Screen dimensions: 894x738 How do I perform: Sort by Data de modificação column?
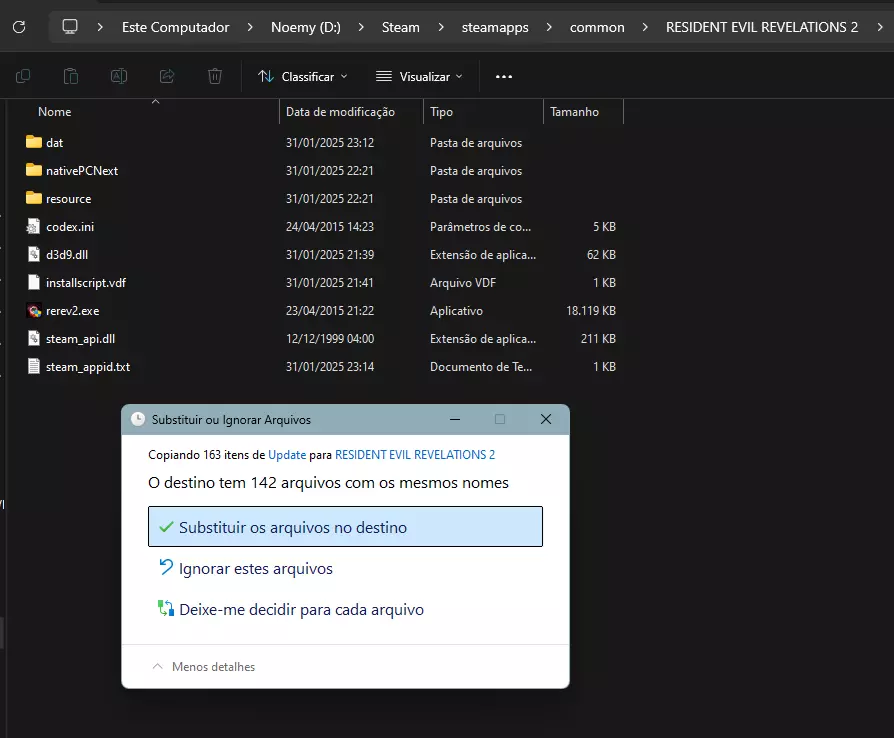click(x=340, y=112)
